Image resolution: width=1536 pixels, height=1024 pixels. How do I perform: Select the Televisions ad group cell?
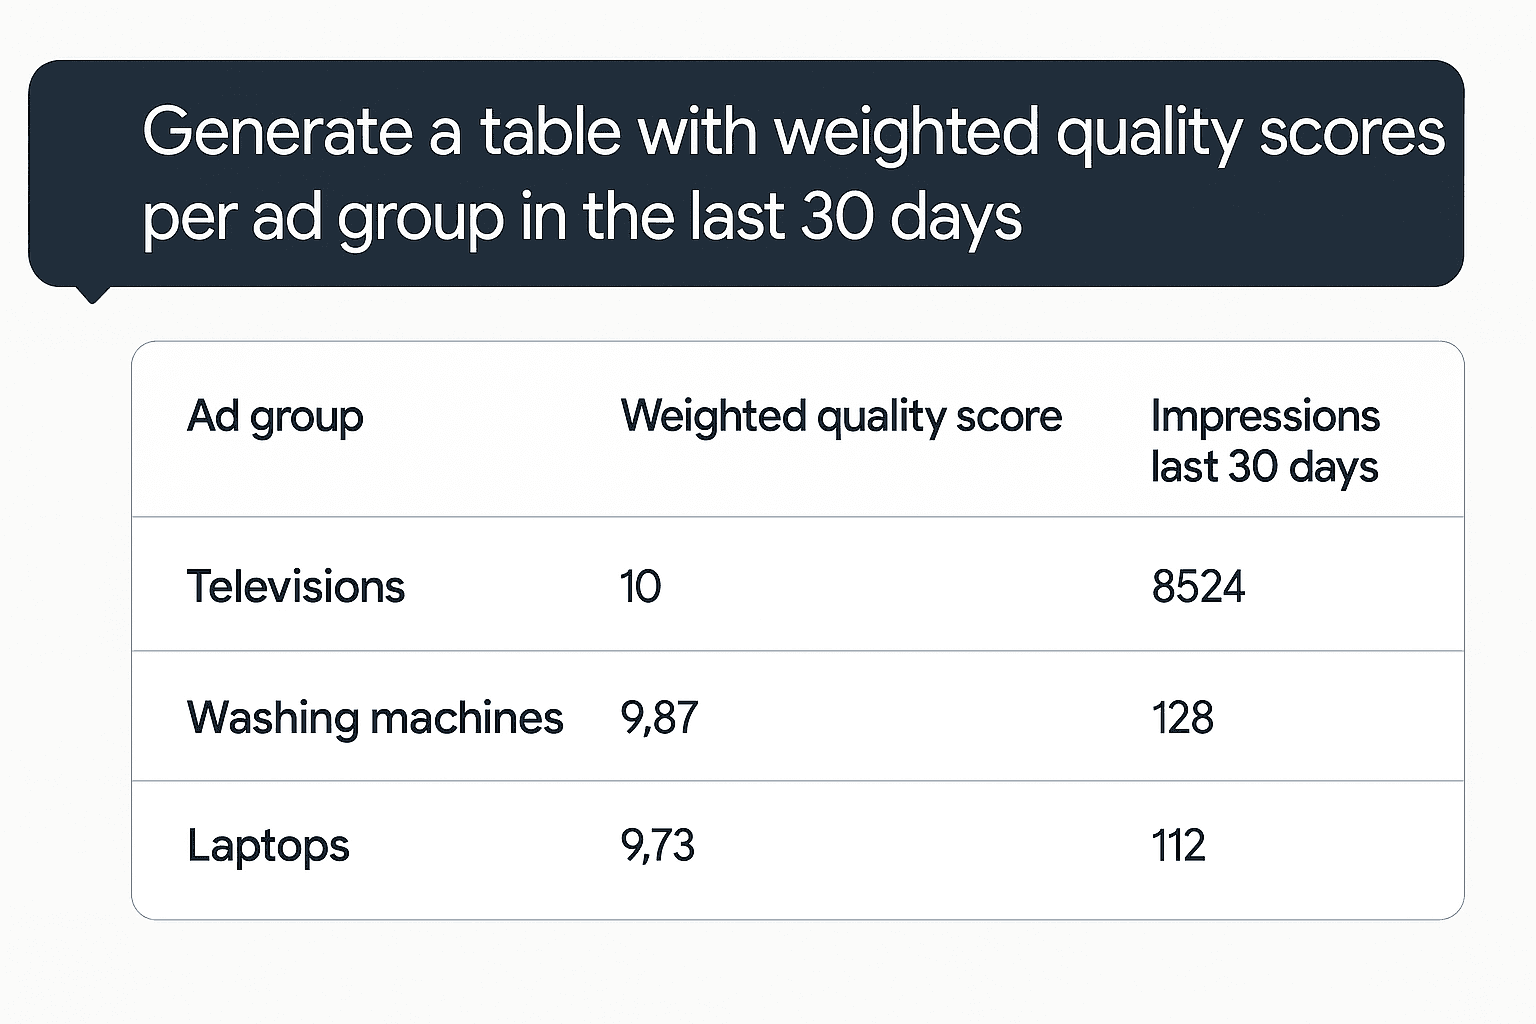click(x=296, y=586)
